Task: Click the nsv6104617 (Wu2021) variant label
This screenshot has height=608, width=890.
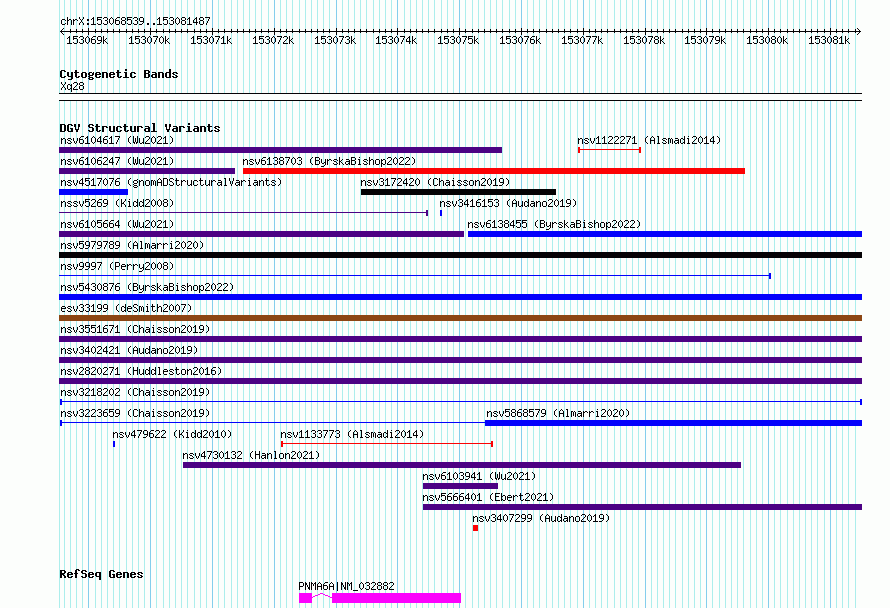Action: 117,140
